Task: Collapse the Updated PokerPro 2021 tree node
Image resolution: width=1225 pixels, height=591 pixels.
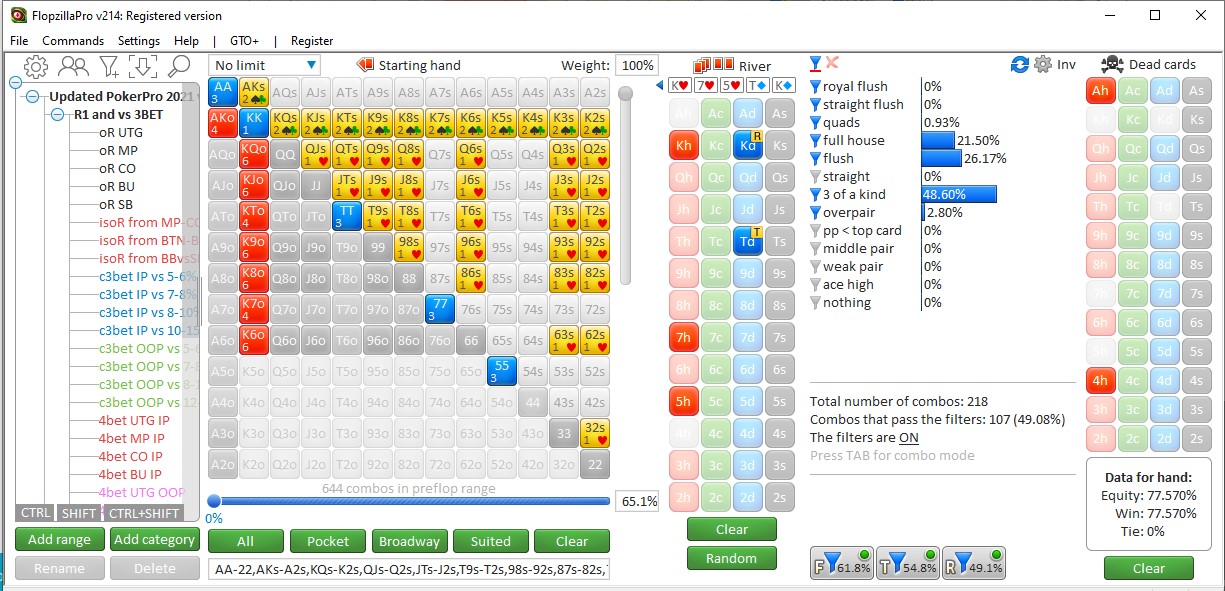Action: 33,97
